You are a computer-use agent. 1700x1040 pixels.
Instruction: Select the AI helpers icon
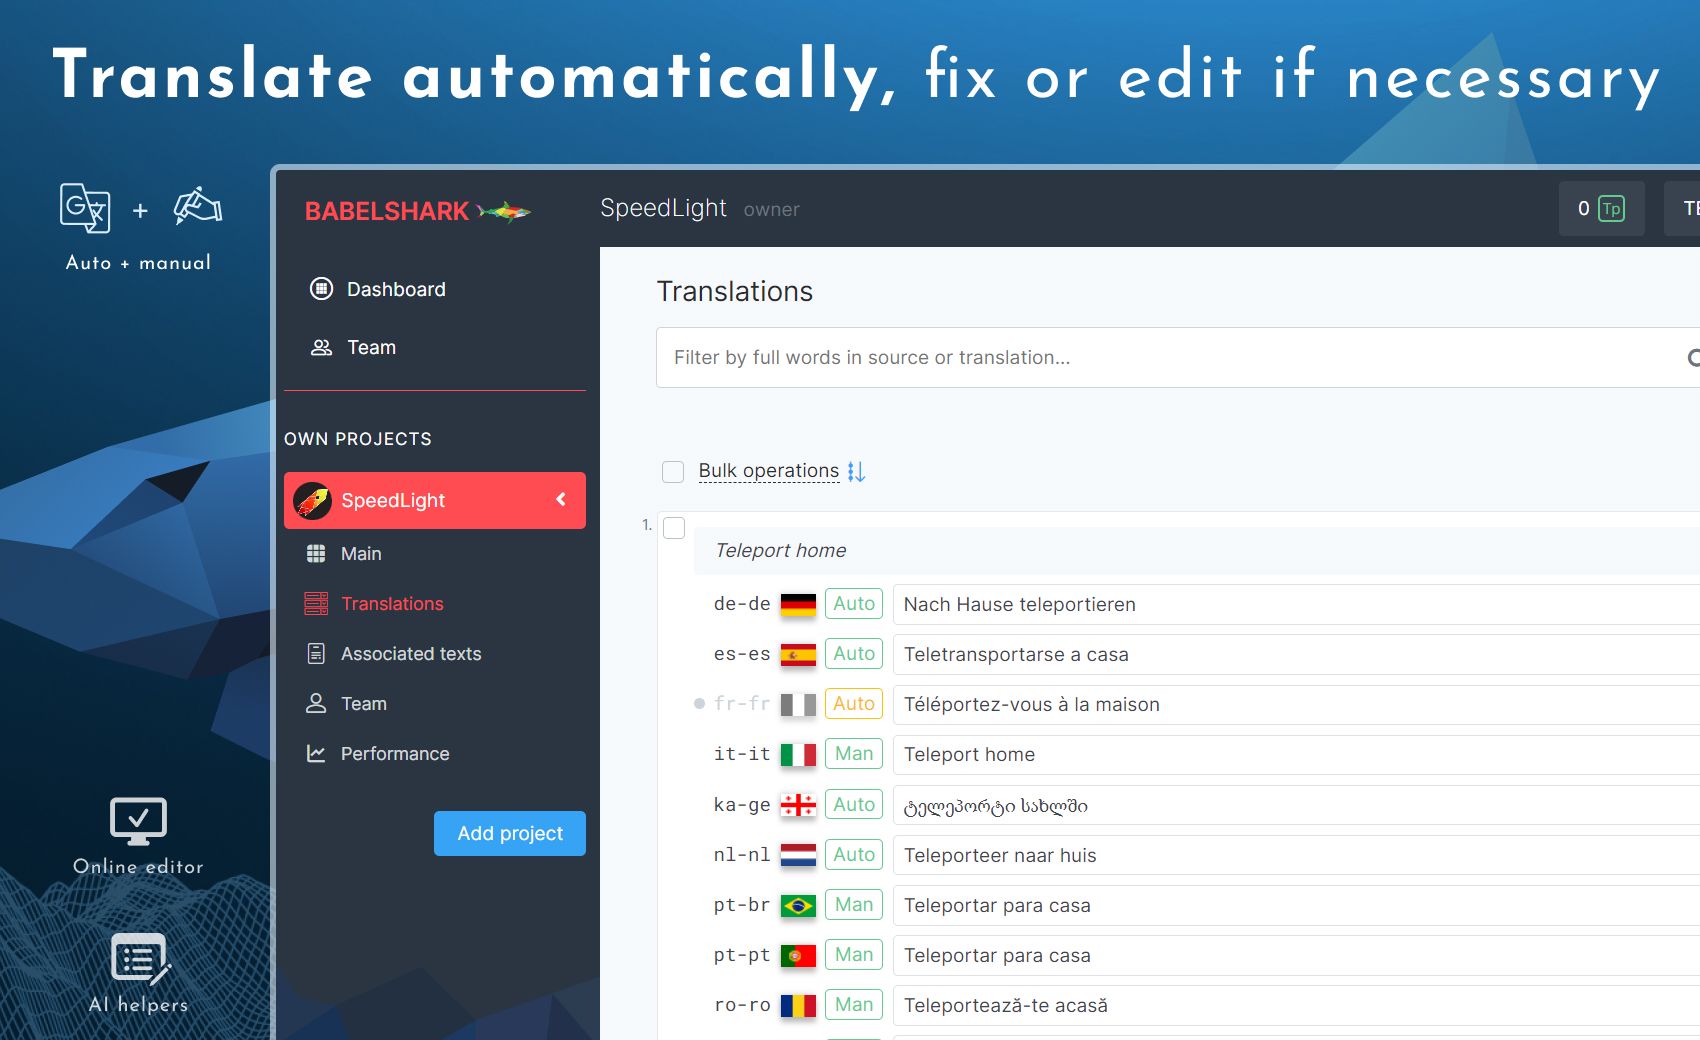coord(137,959)
